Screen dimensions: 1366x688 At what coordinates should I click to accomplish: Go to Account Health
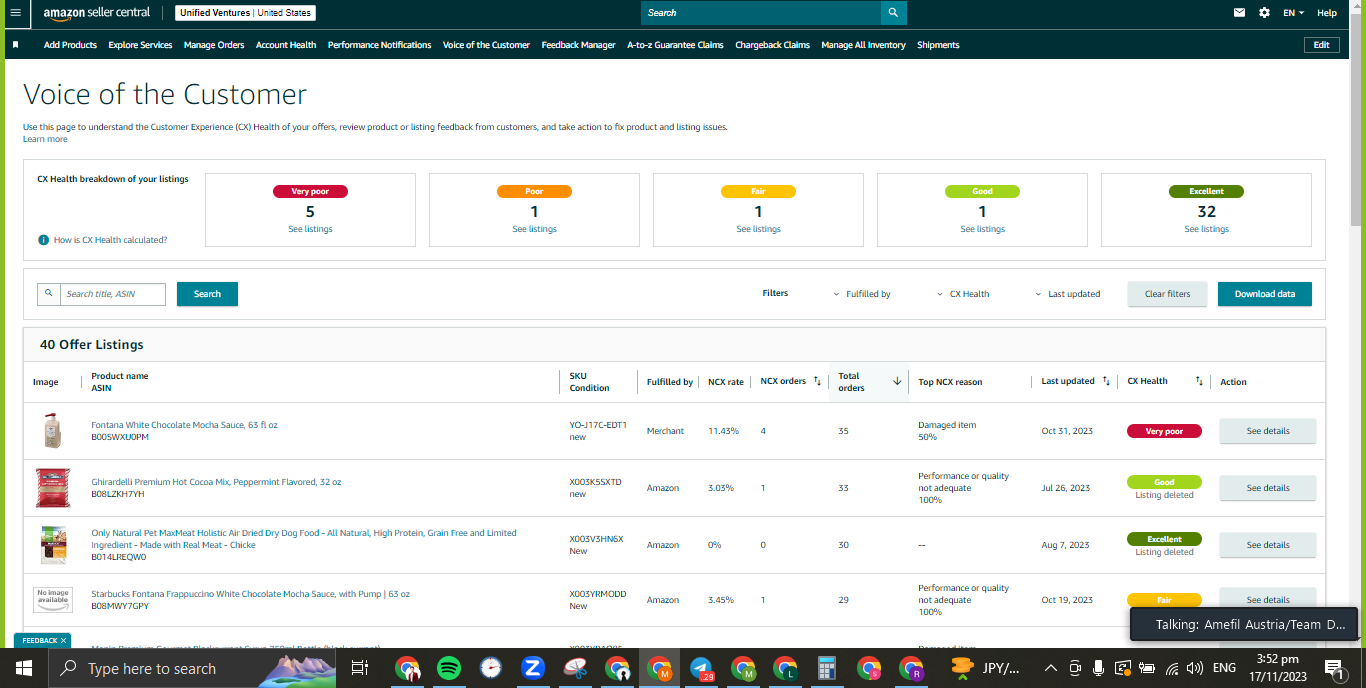[286, 45]
